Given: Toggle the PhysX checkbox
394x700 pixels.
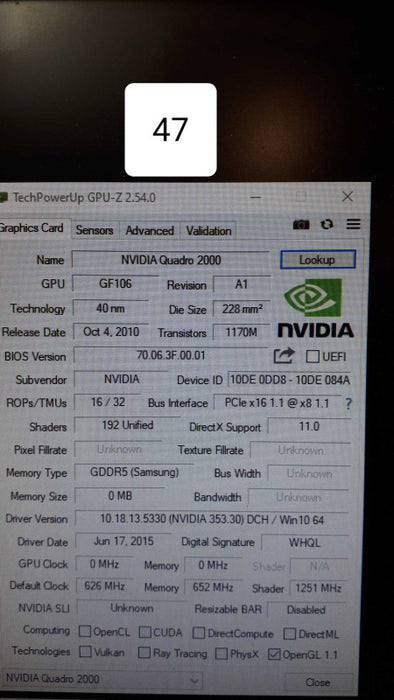Looking at the screenshot, I should [x=221, y=654].
